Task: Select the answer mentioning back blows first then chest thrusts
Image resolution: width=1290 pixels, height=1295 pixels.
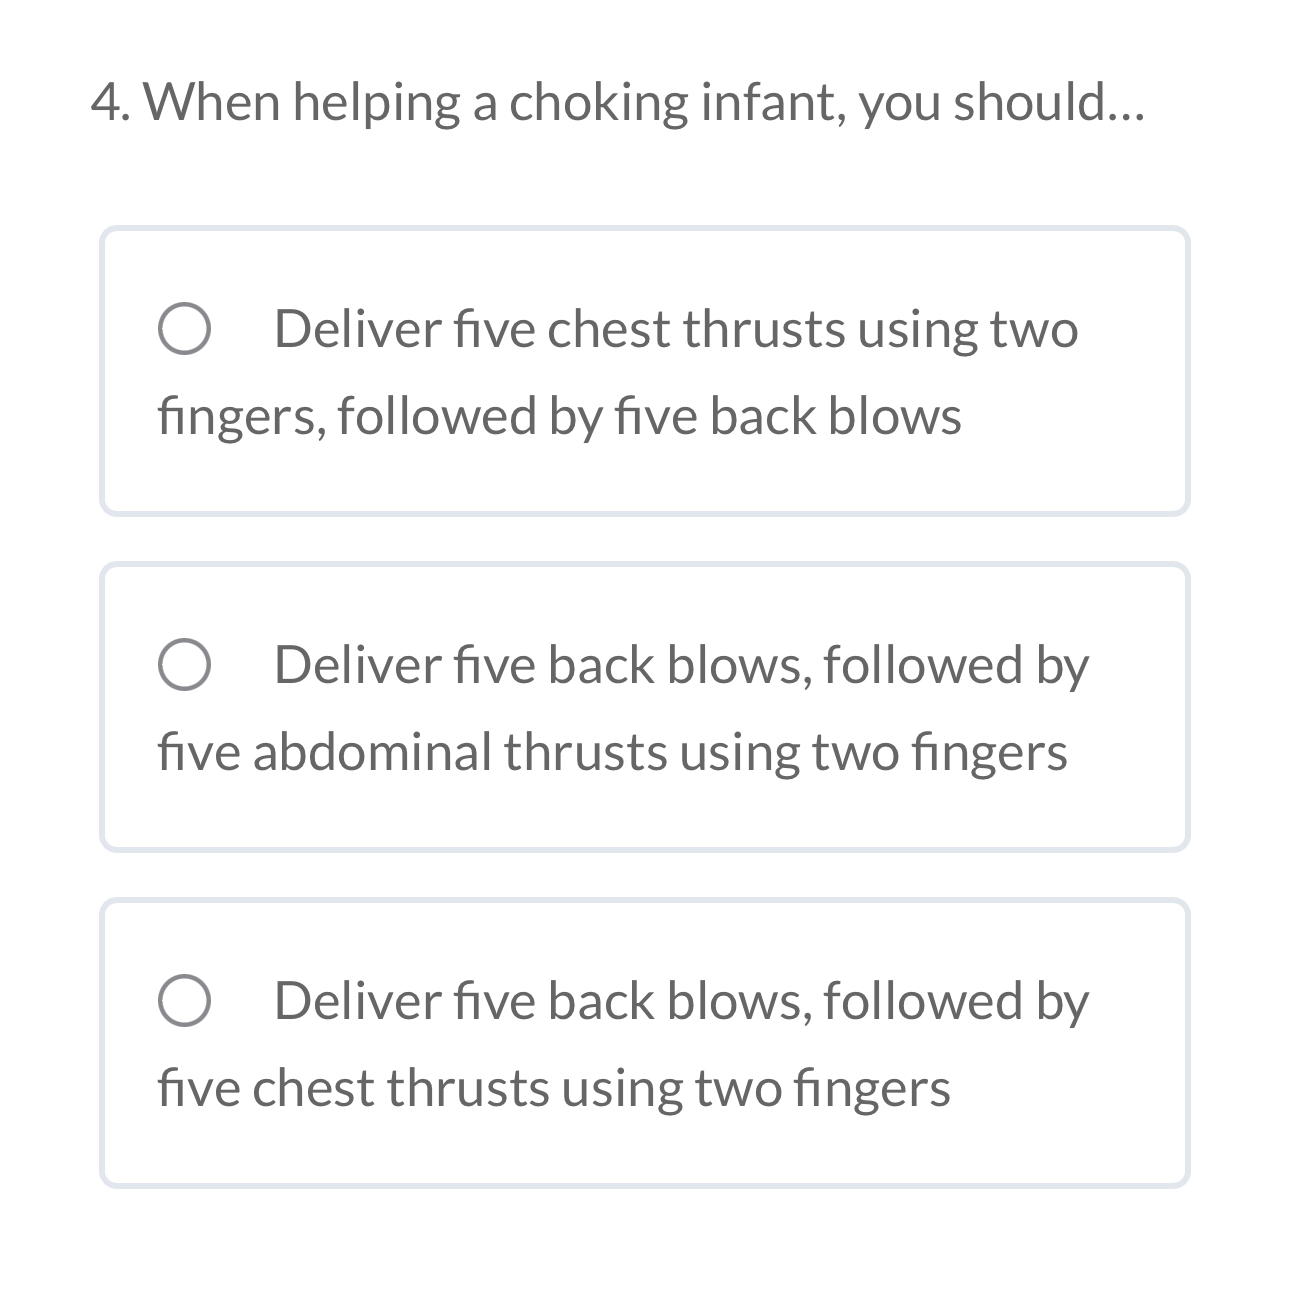Action: point(645,1040)
